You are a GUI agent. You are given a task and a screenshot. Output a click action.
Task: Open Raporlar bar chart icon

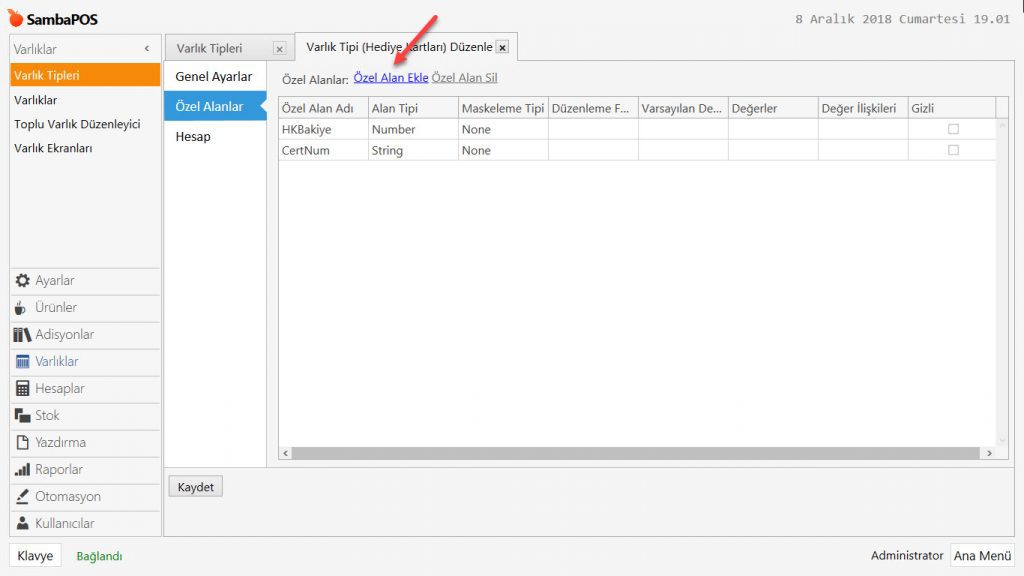(x=22, y=470)
